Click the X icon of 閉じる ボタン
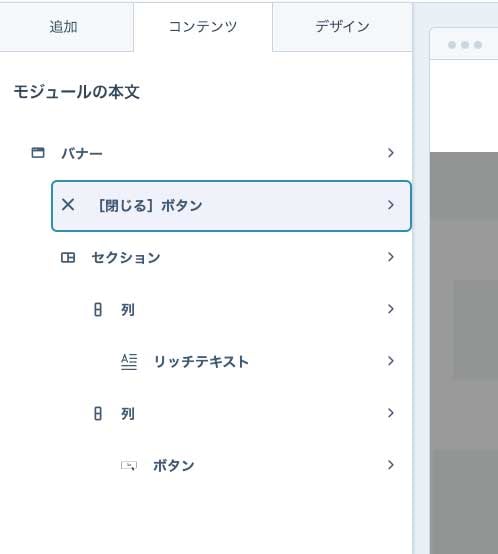The image size is (498, 554). tap(68, 205)
